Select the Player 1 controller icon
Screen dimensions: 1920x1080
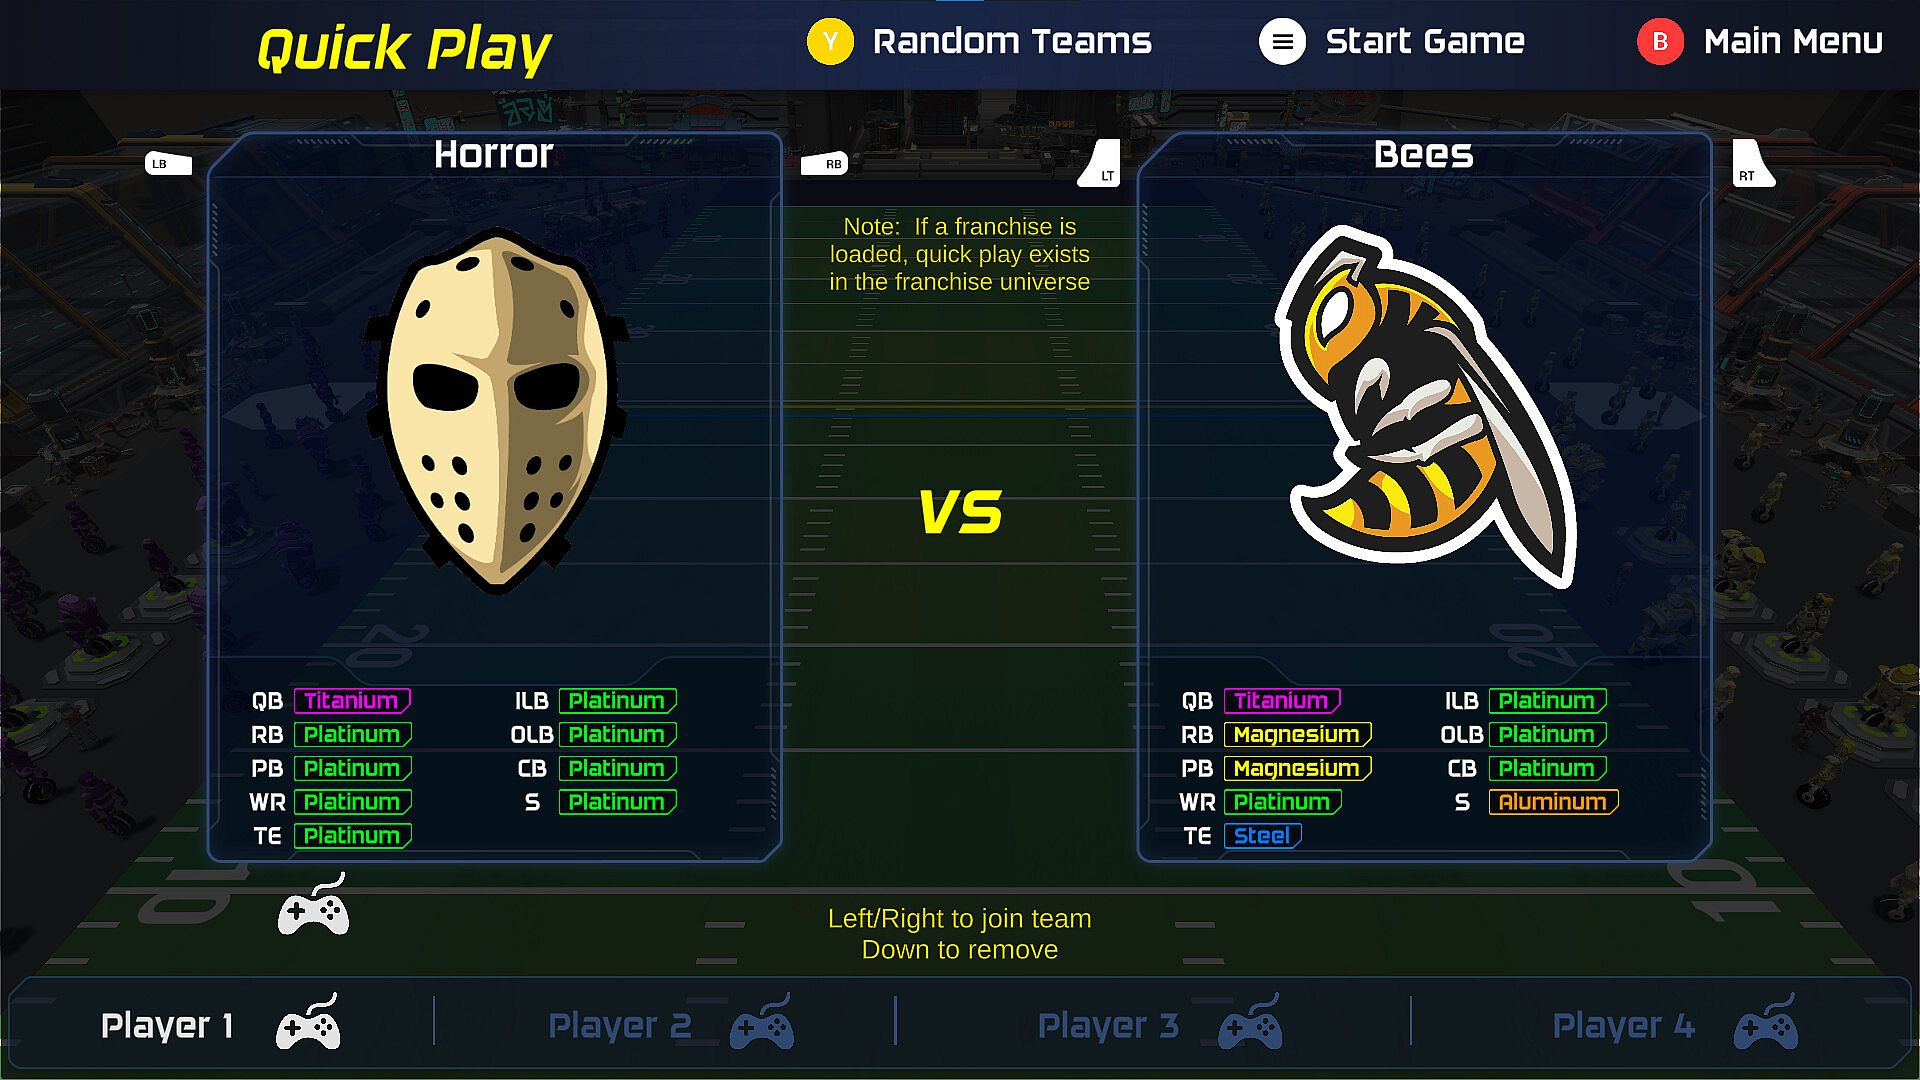pyautogui.click(x=308, y=1022)
